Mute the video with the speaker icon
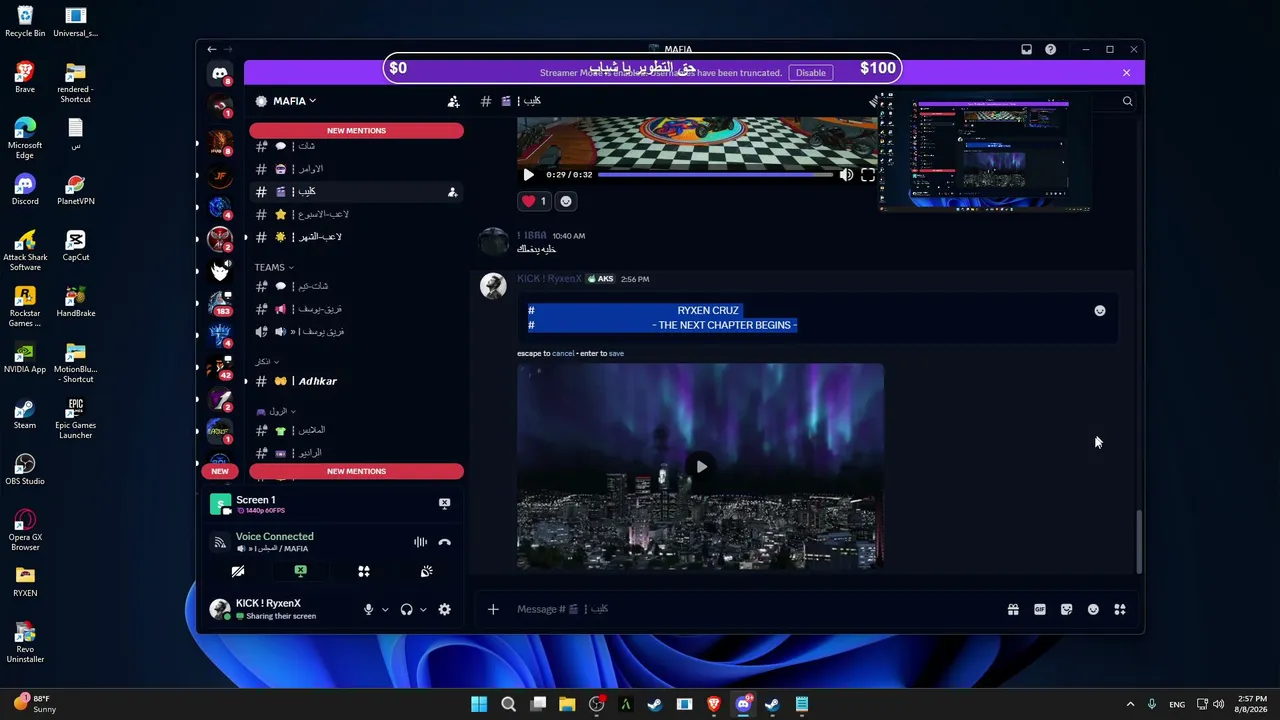The width and height of the screenshot is (1280, 720). coord(846,175)
